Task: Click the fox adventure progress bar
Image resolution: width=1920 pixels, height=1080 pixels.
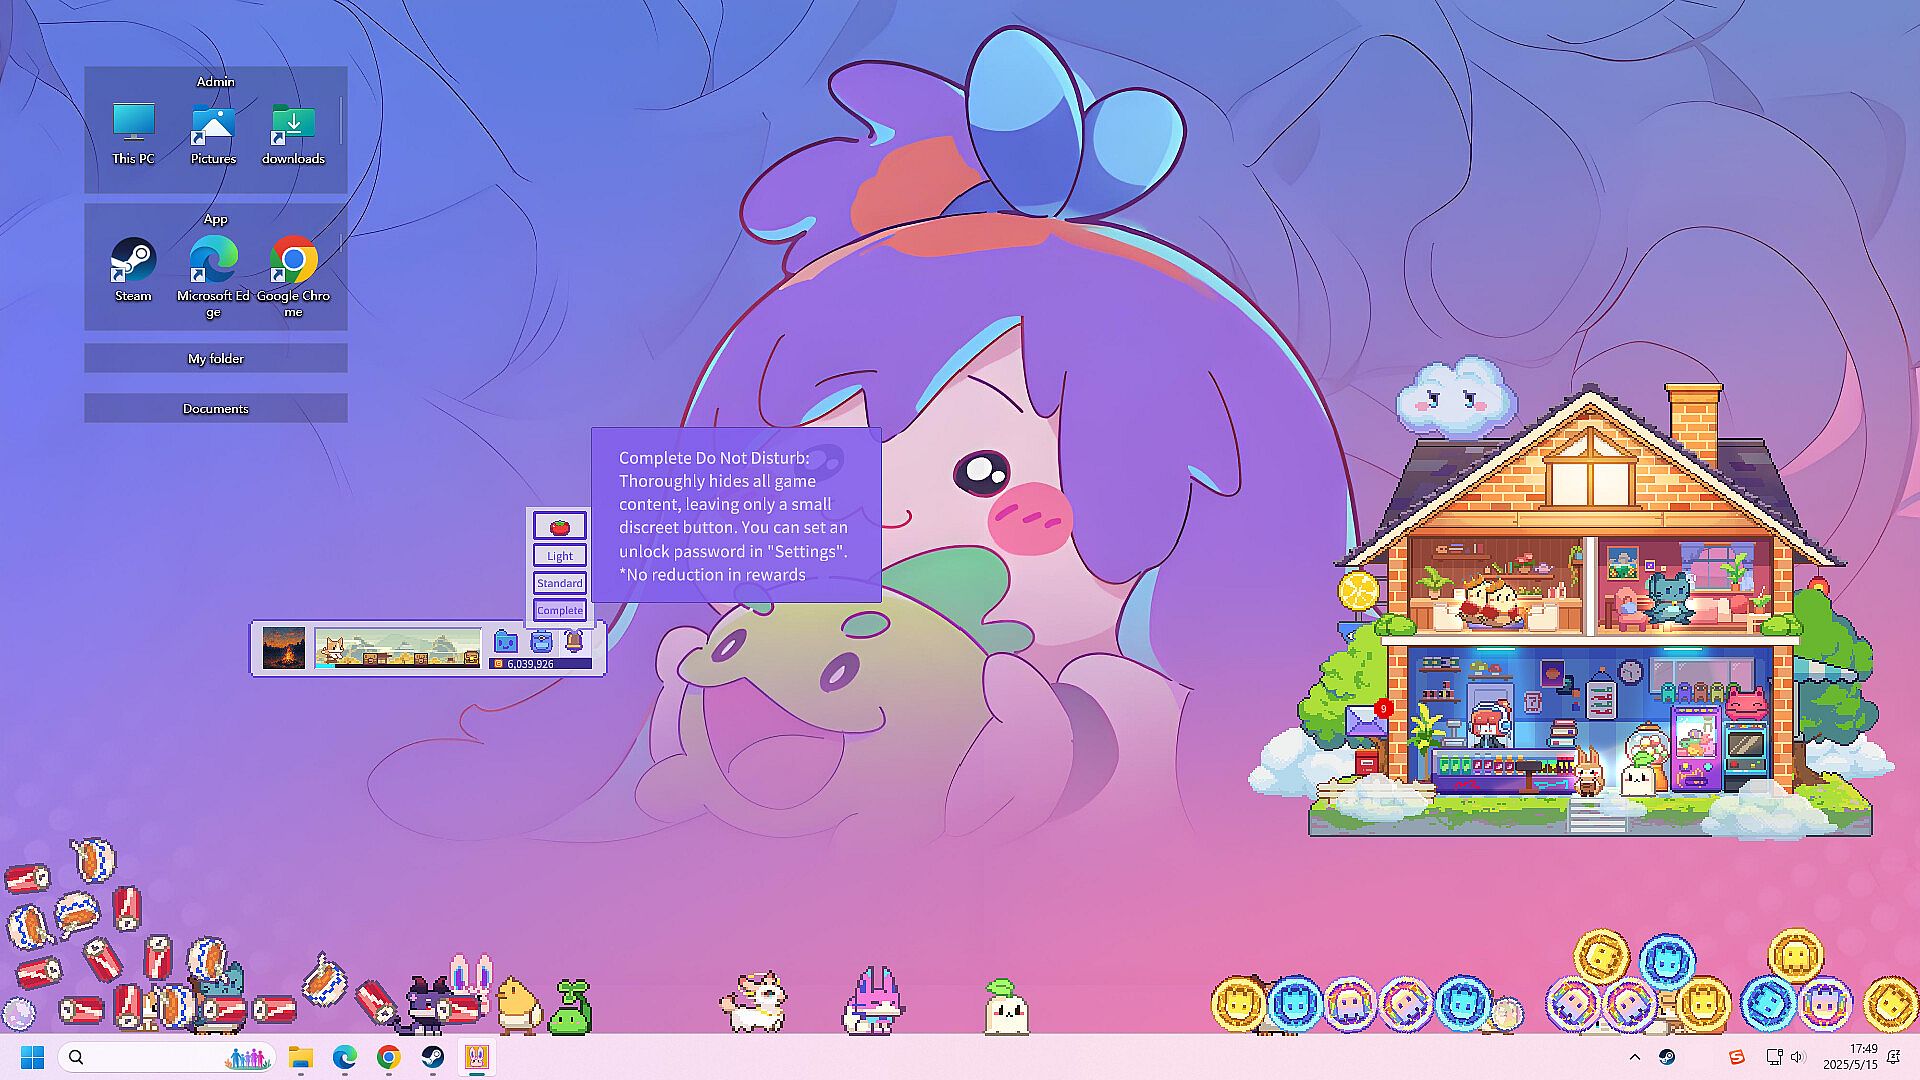Action: [x=397, y=648]
